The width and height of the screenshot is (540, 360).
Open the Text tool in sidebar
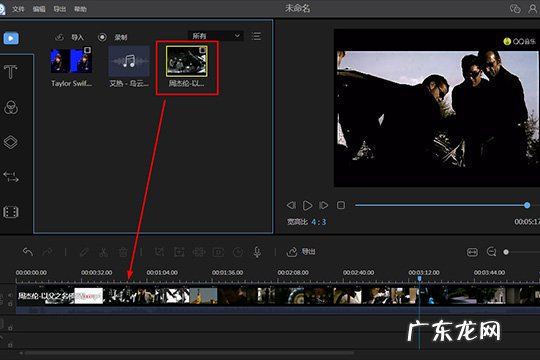[x=10, y=72]
